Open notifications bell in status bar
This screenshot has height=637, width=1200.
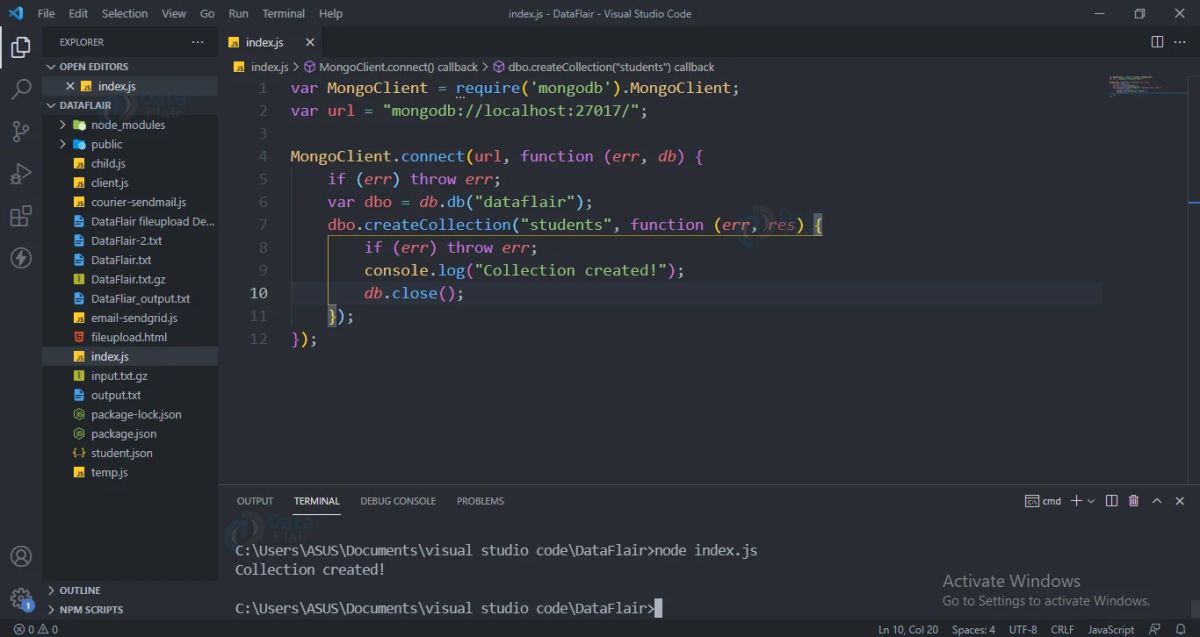tap(1181, 629)
